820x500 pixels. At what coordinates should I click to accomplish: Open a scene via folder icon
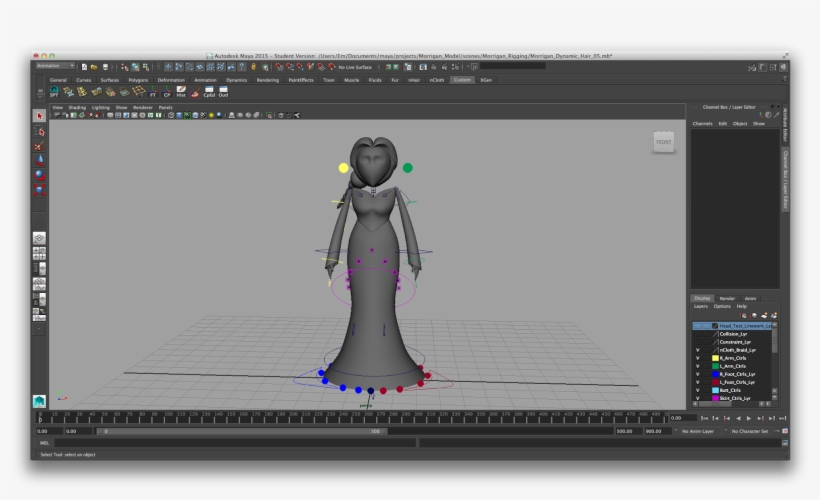[94, 67]
